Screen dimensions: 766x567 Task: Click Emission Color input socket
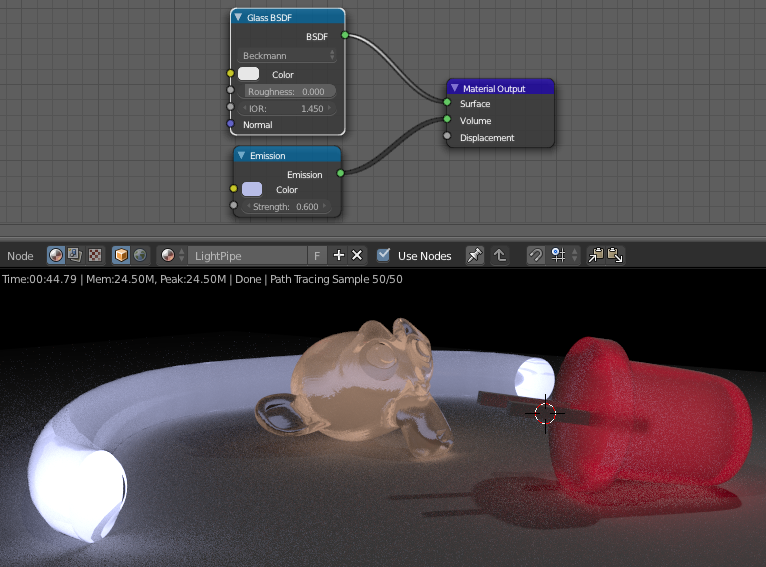(x=234, y=189)
